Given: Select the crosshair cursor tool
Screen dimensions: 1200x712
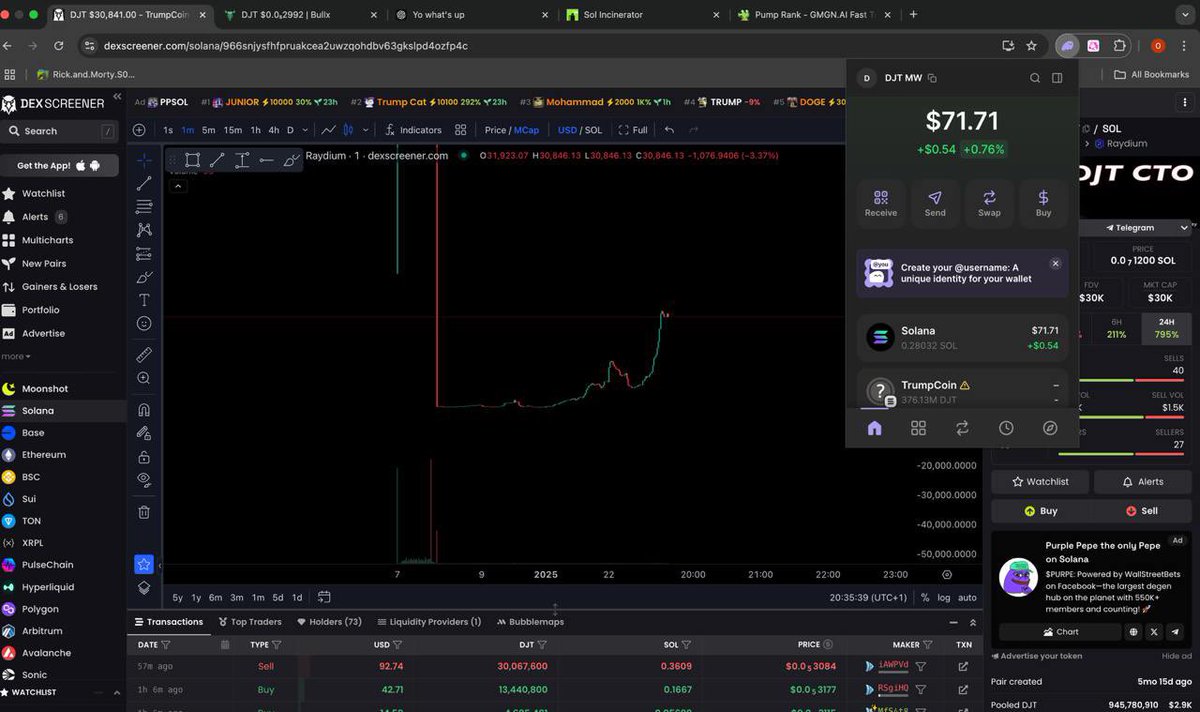Looking at the screenshot, I should (144, 160).
